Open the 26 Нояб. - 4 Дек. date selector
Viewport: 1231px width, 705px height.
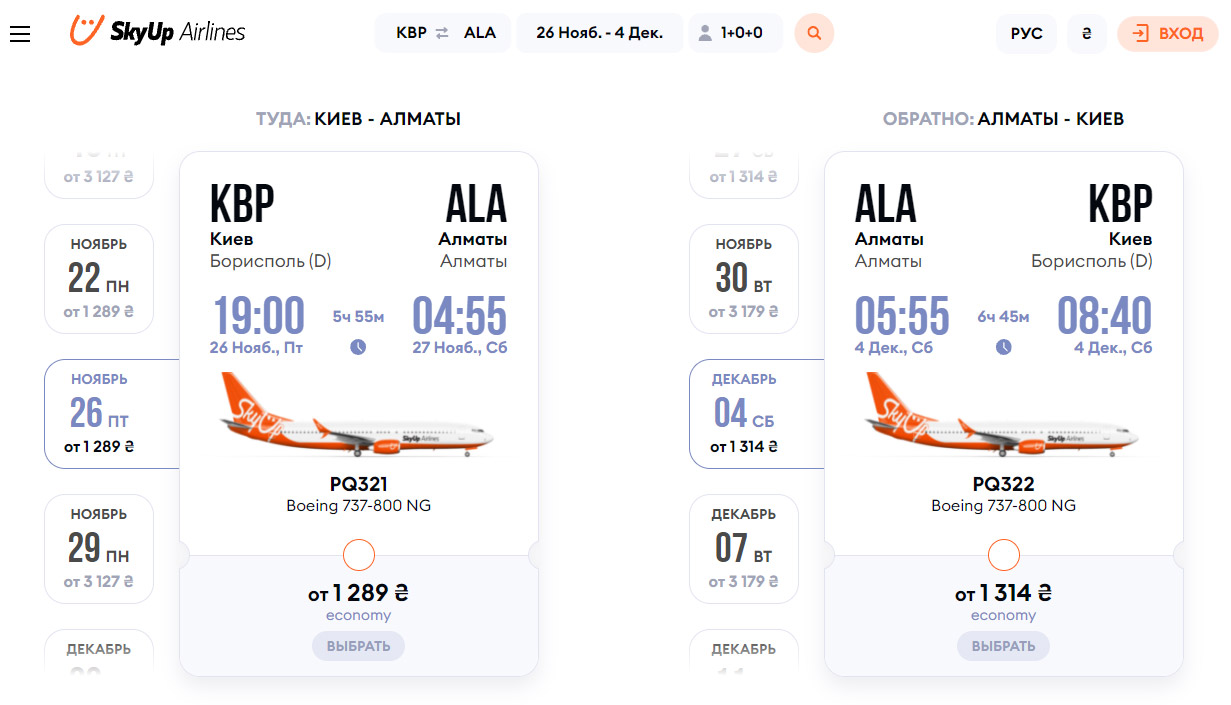(x=600, y=33)
